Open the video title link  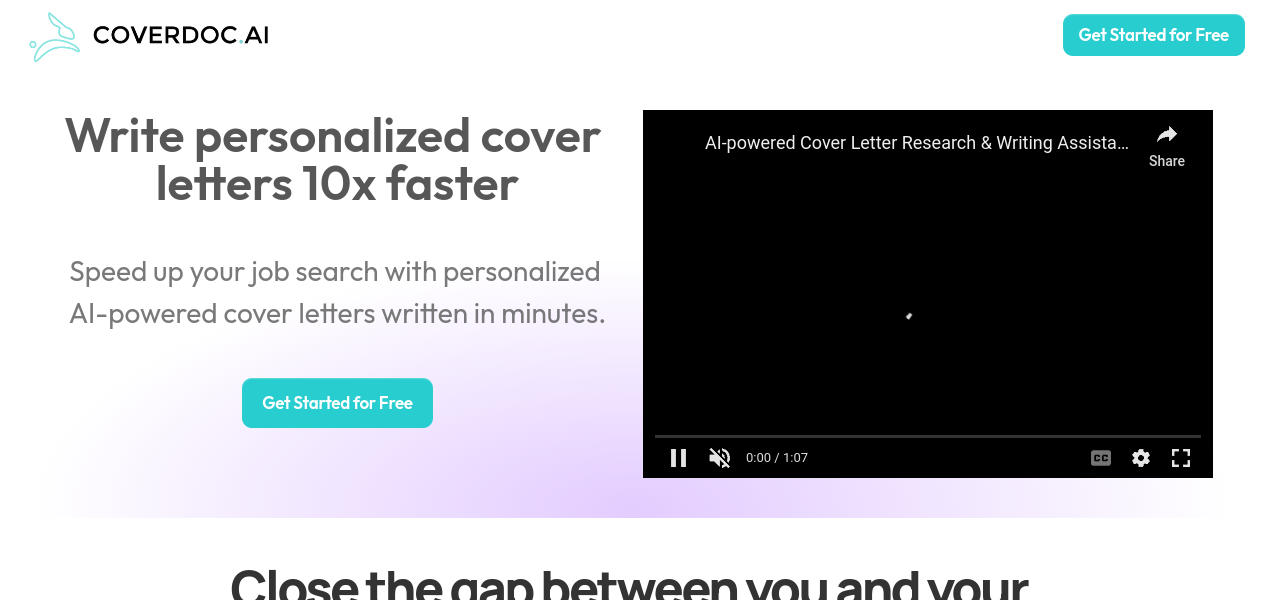coord(917,143)
